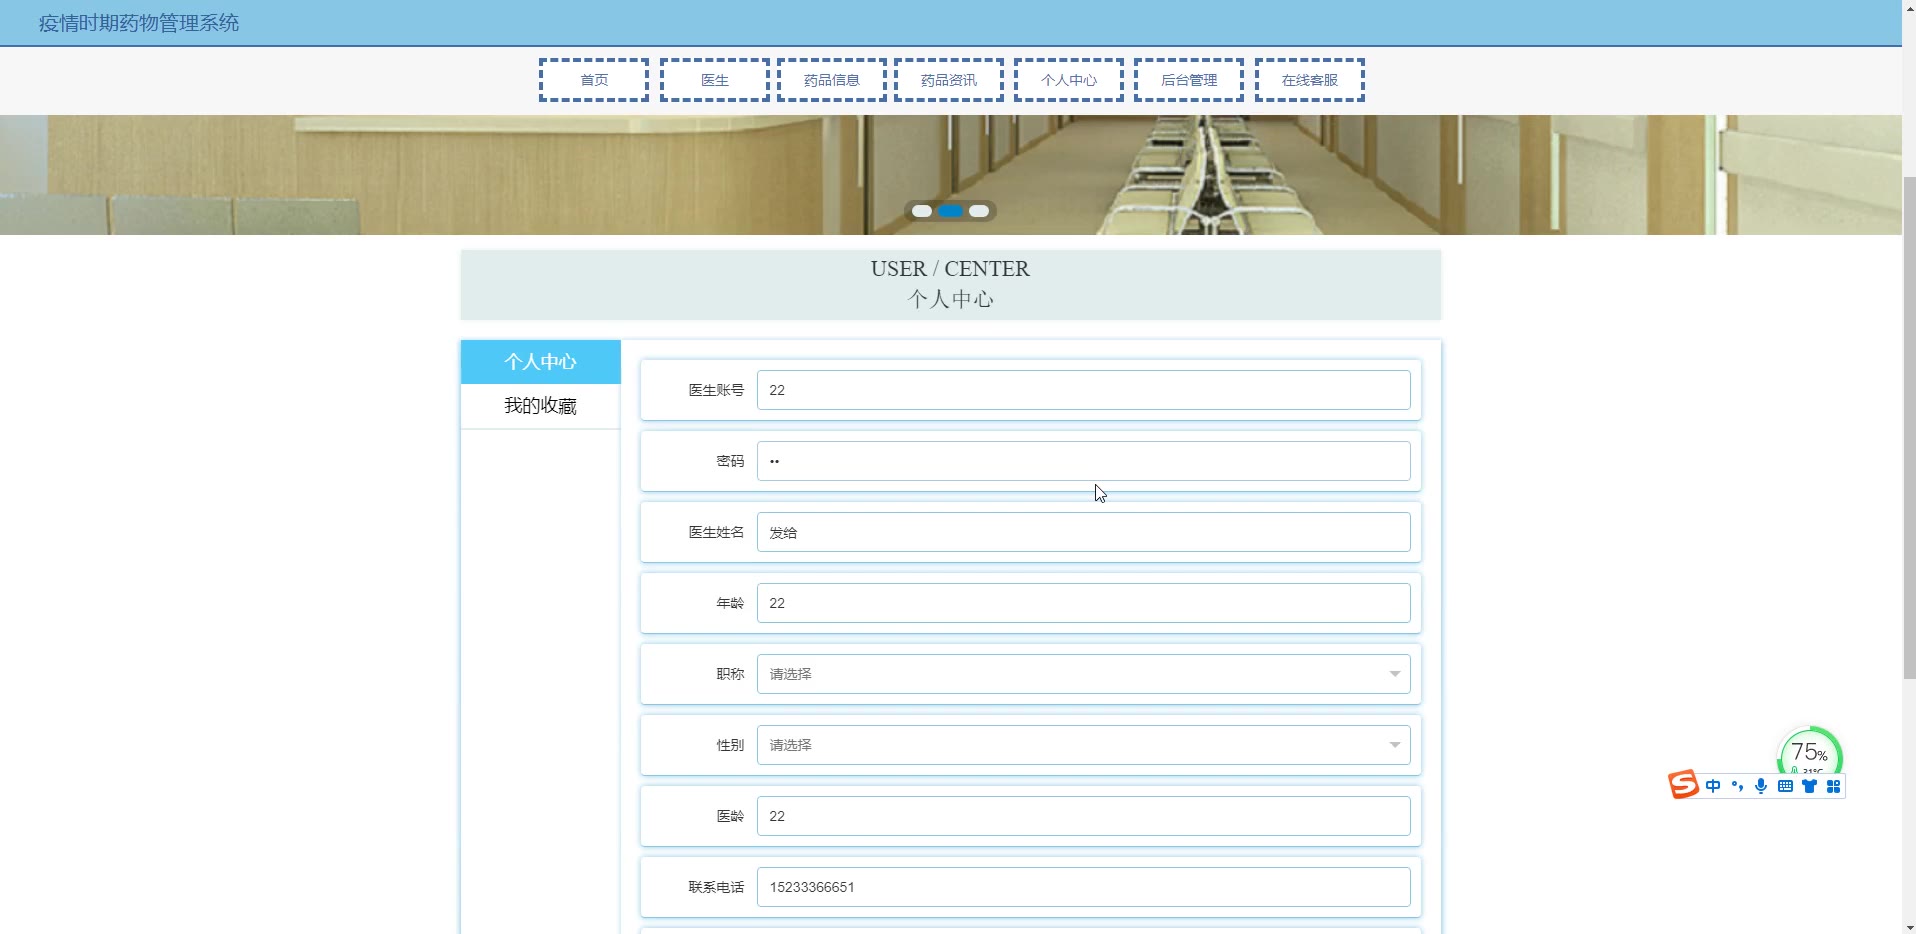Open the 职称 dropdown
The image size is (1916, 934).
tap(1084, 674)
